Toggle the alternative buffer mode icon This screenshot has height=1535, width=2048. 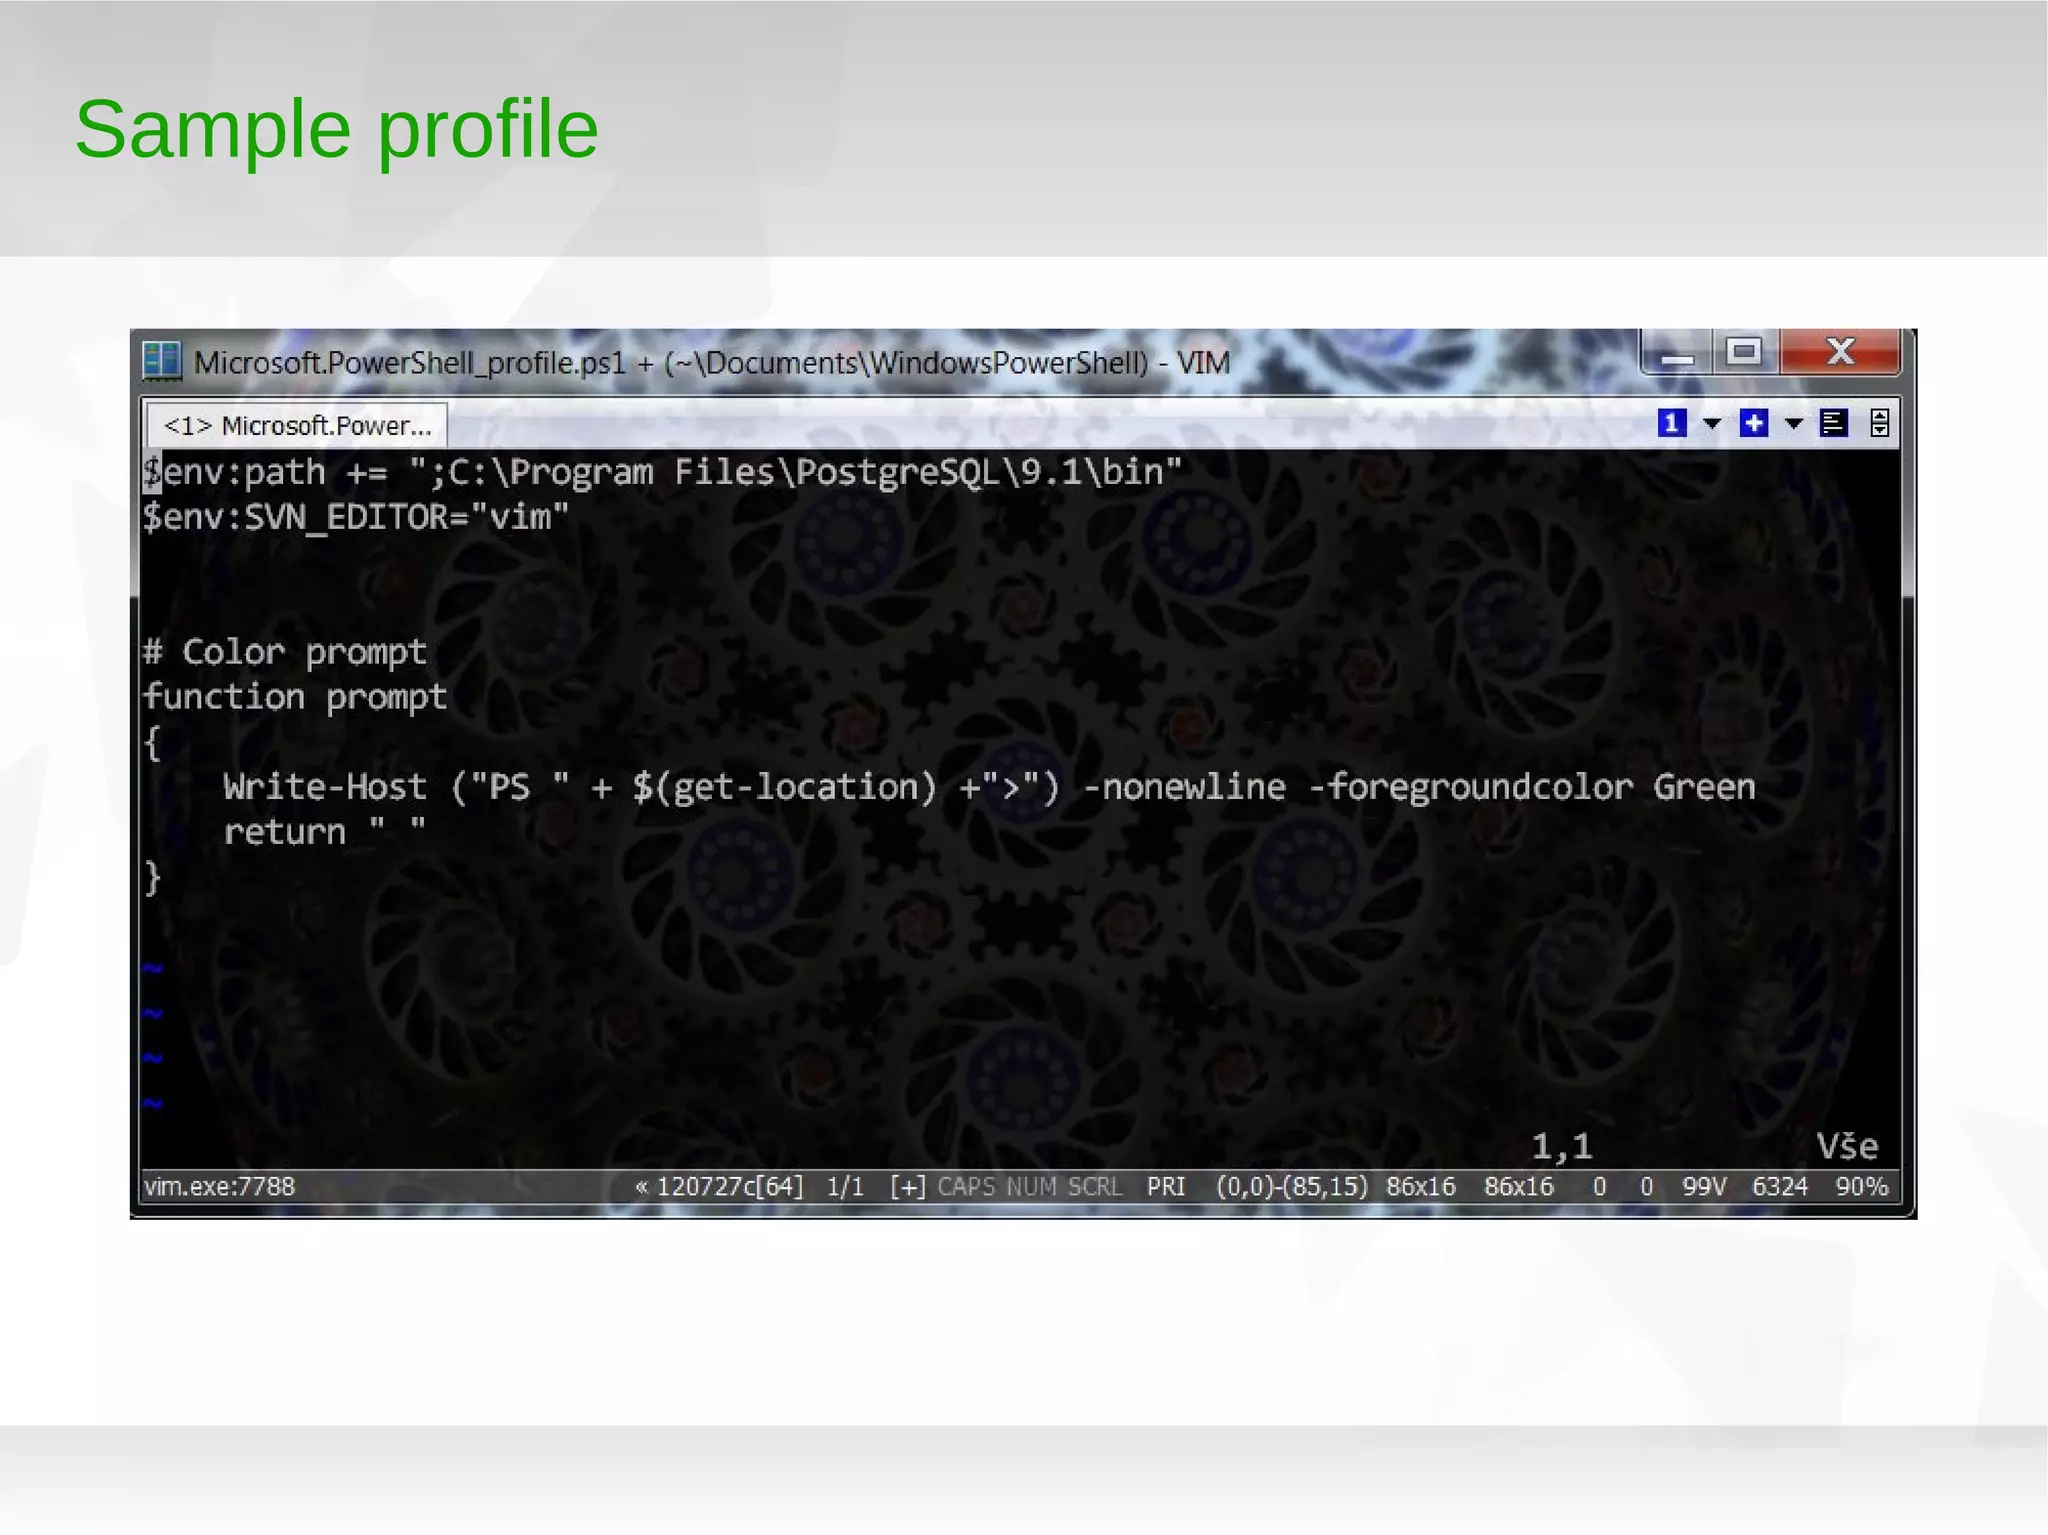coord(1833,423)
